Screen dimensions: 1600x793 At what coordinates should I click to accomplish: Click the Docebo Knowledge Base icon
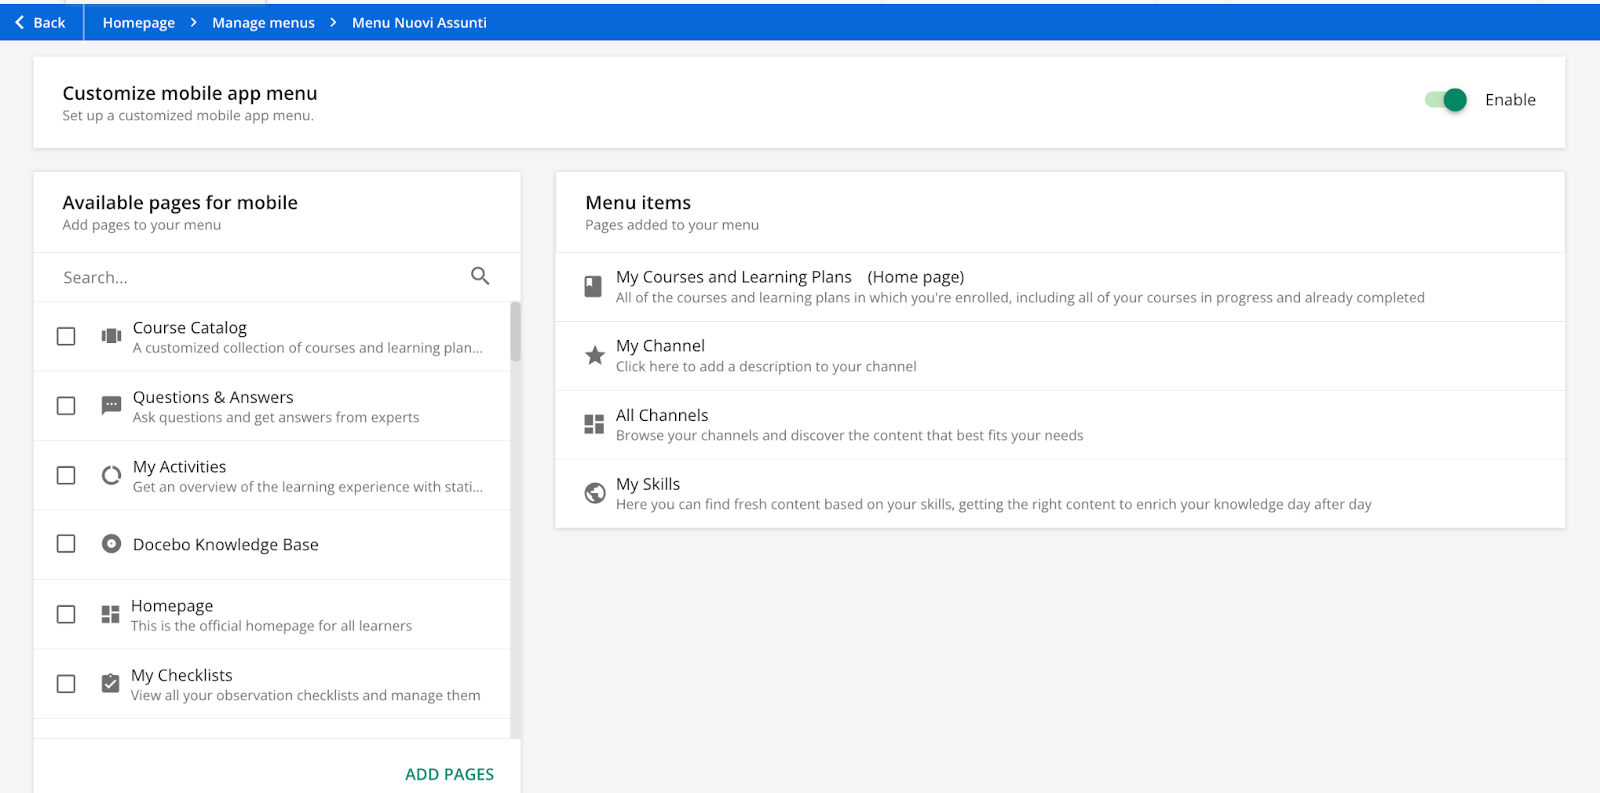[x=111, y=544]
